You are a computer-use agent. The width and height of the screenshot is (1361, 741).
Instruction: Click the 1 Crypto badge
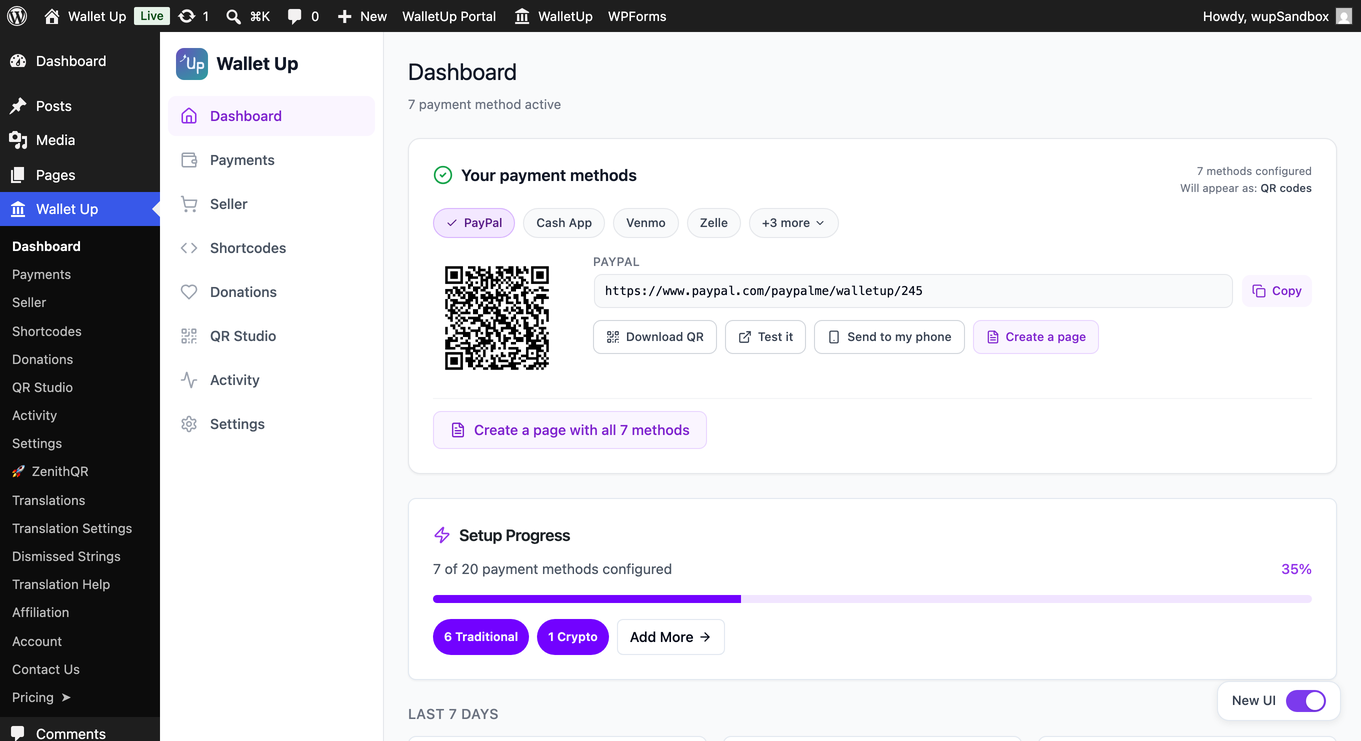[x=573, y=637]
